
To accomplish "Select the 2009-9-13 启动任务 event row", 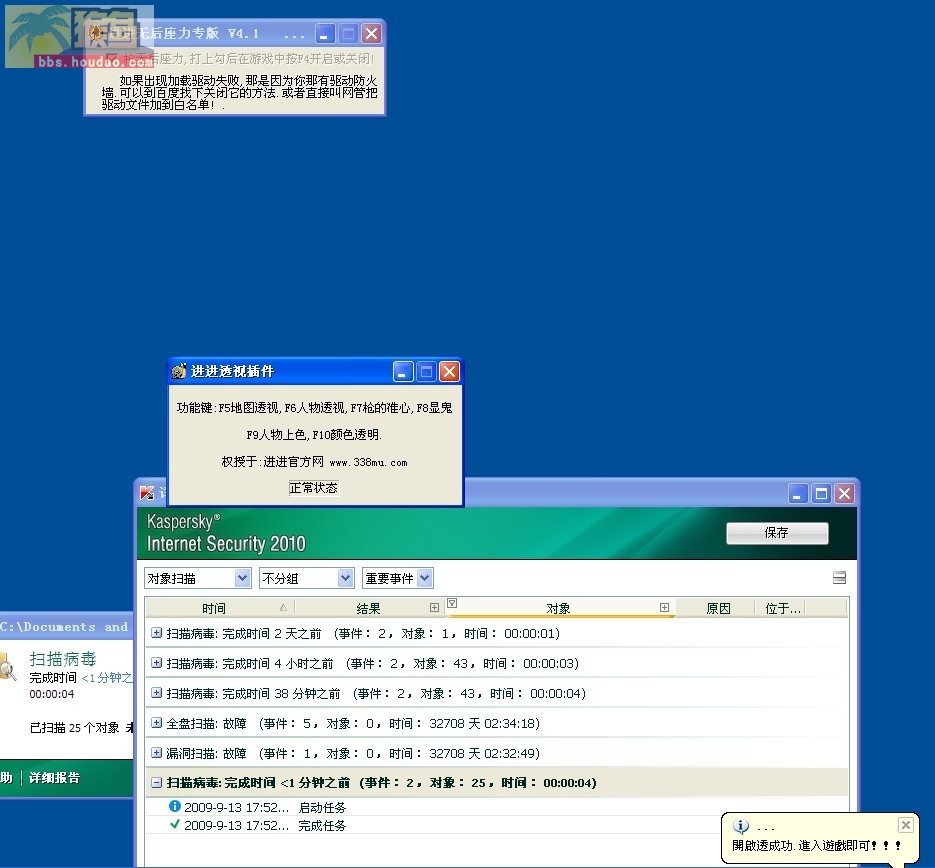I will point(496,807).
